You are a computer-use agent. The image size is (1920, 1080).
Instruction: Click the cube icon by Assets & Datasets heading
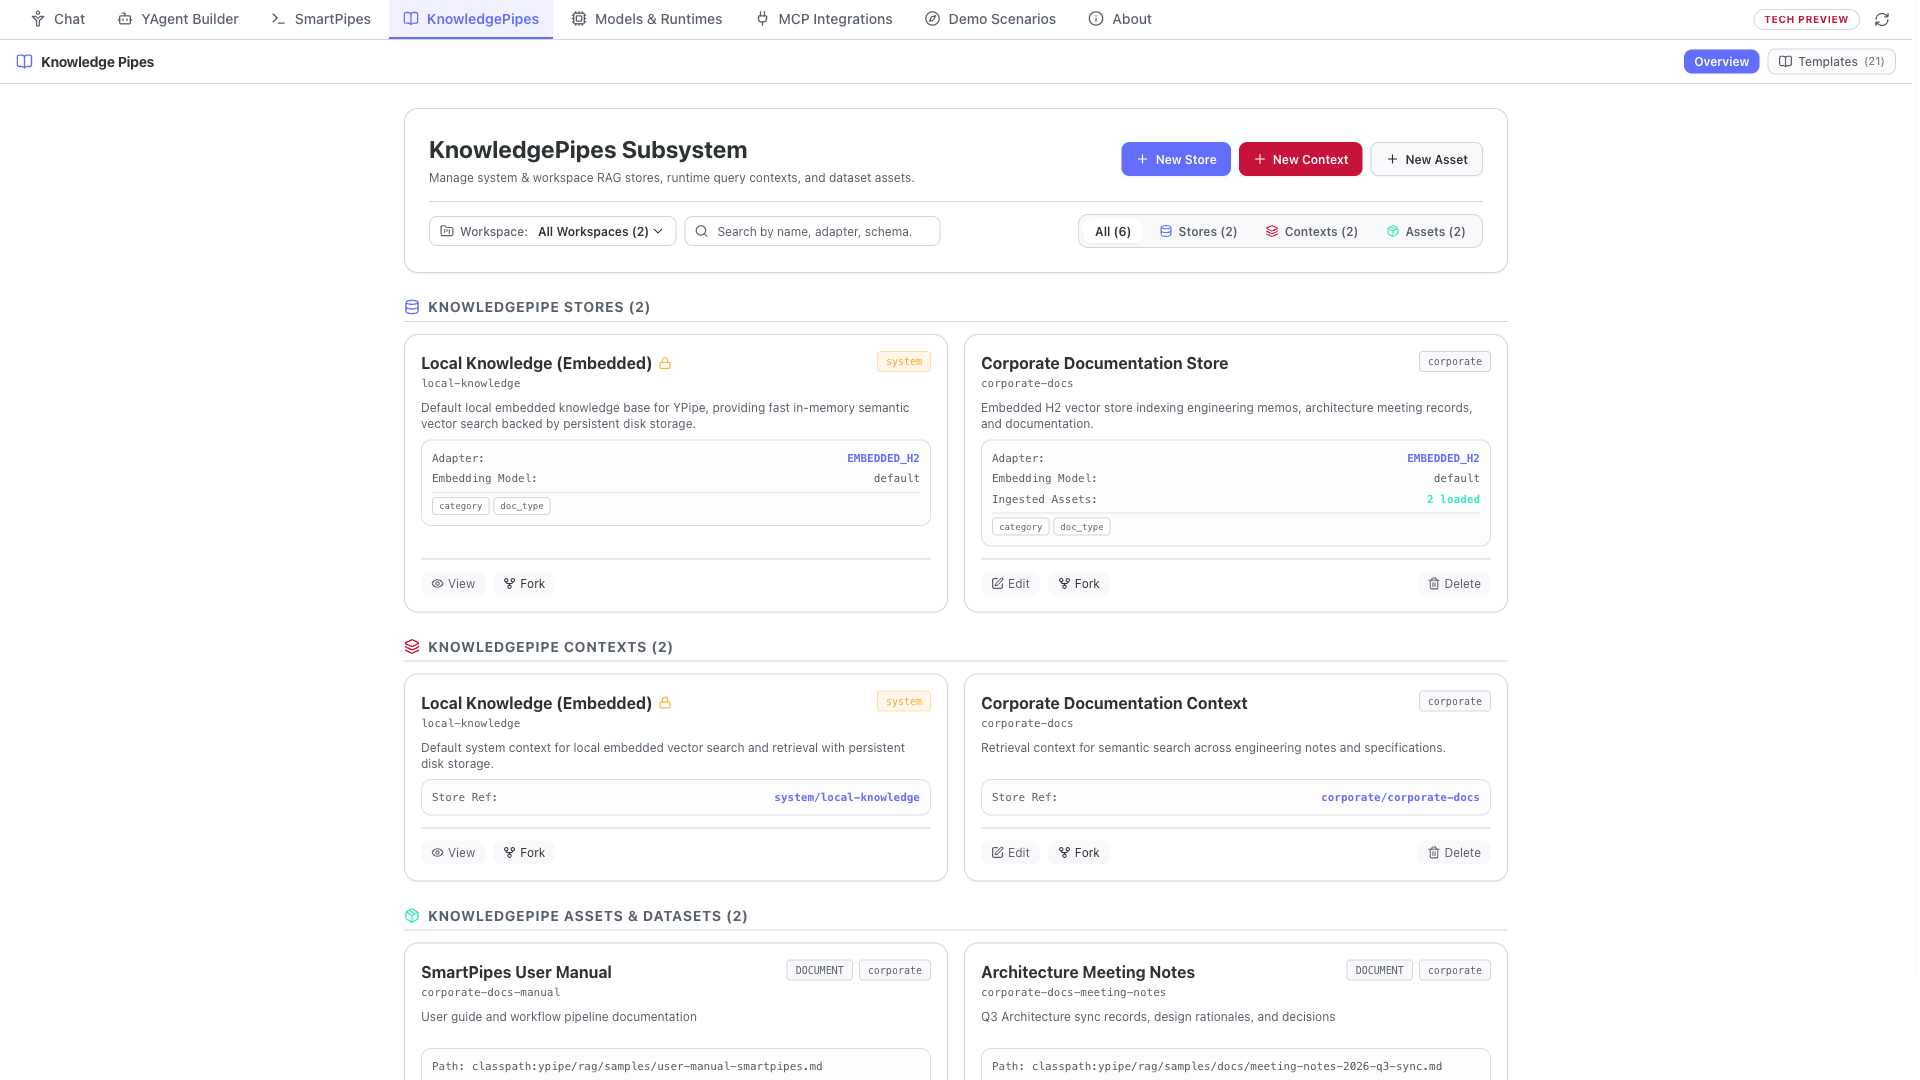[x=412, y=916]
